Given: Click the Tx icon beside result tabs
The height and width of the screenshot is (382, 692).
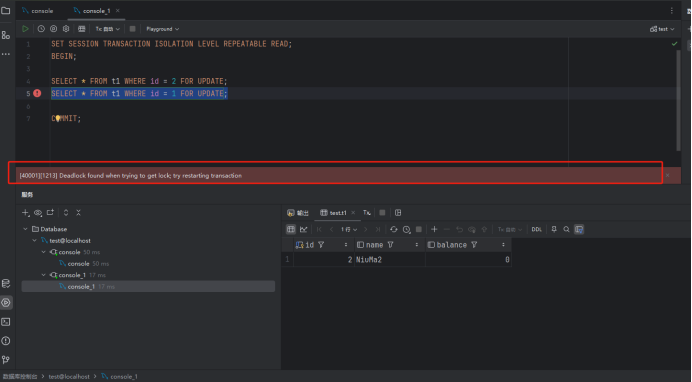Looking at the screenshot, I should pos(367,213).
